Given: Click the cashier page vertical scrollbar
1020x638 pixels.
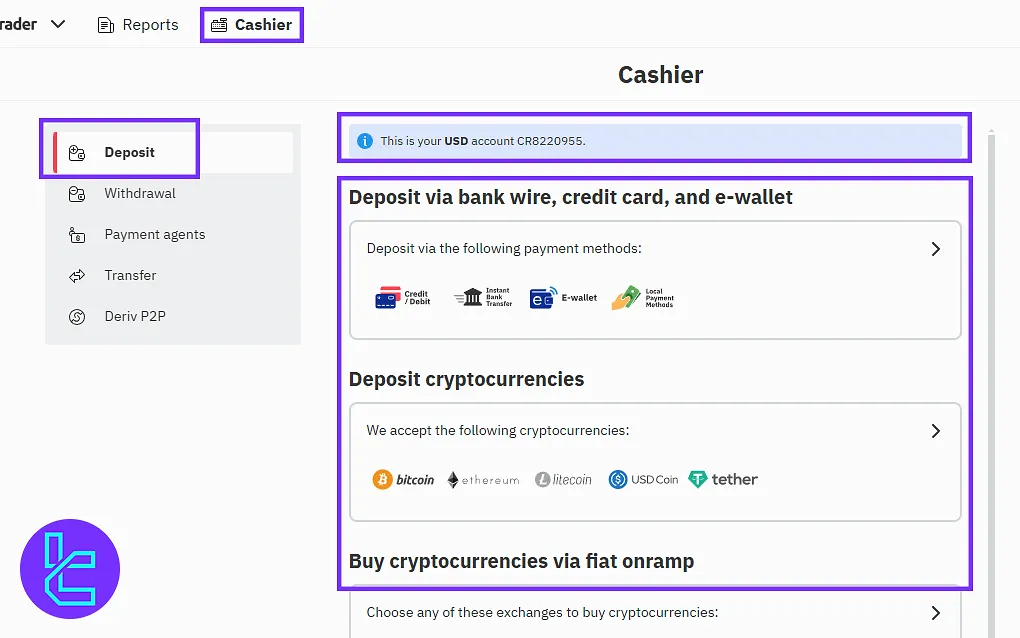Looking at the screenshot, I should 991,384.
